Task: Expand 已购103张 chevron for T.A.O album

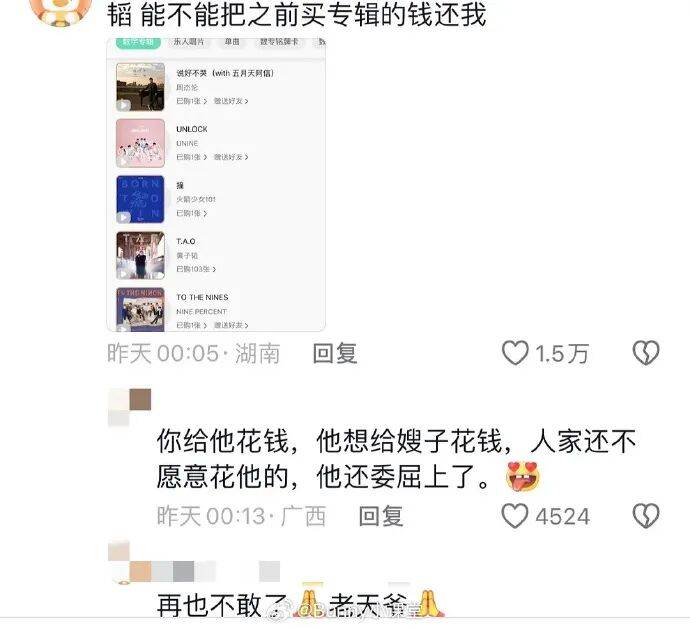Action: click(x=214, y=269)
